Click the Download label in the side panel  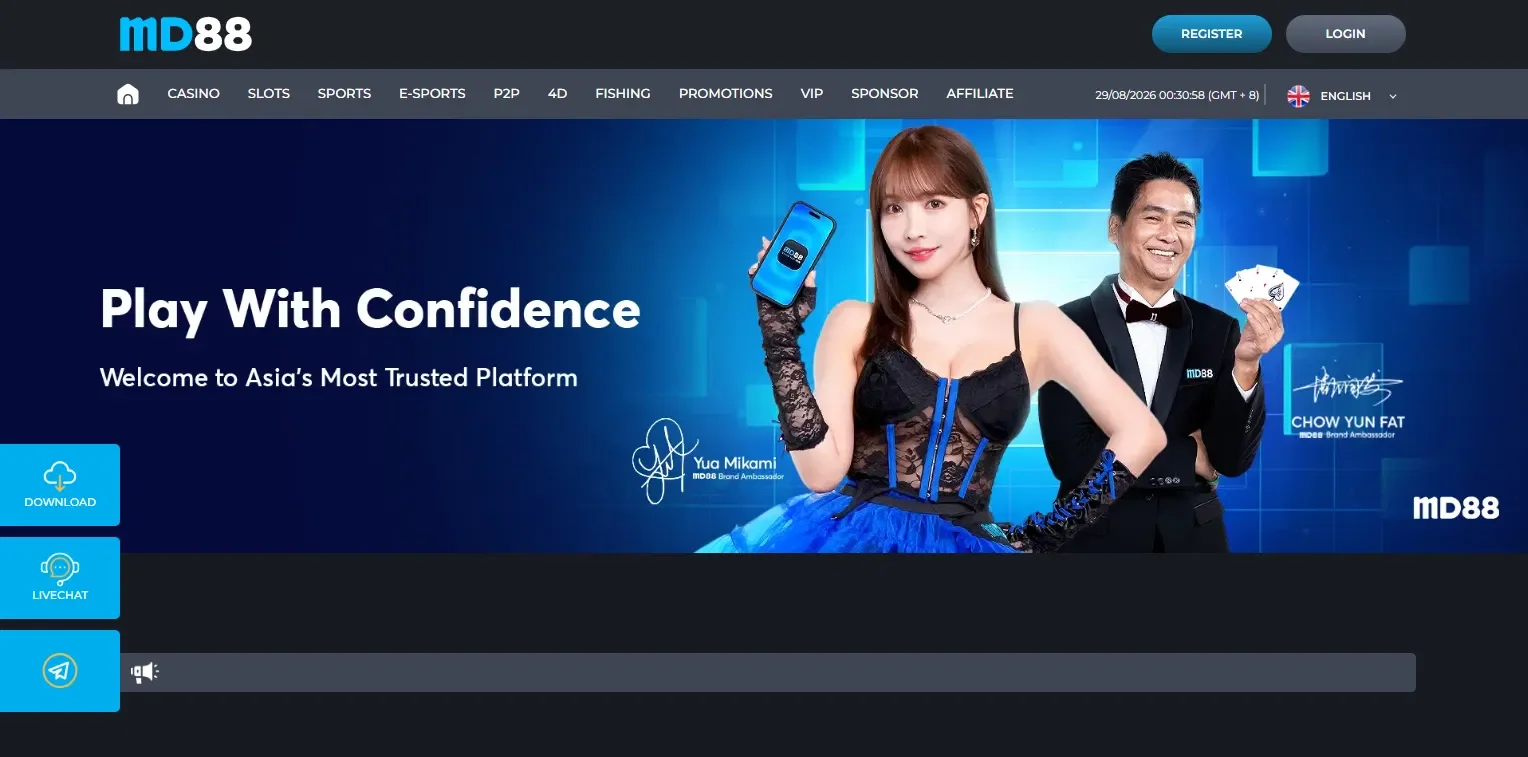point(60,502)
